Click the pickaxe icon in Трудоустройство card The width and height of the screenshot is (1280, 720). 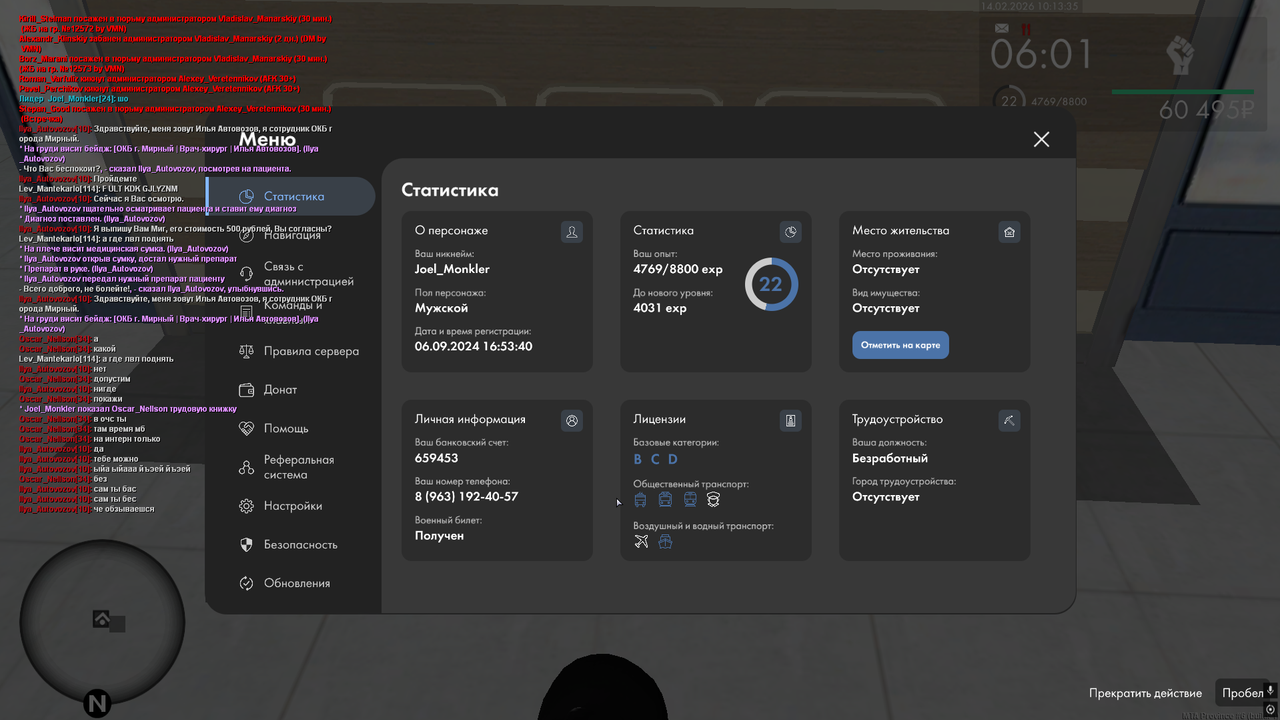[x=1009, y=421]
